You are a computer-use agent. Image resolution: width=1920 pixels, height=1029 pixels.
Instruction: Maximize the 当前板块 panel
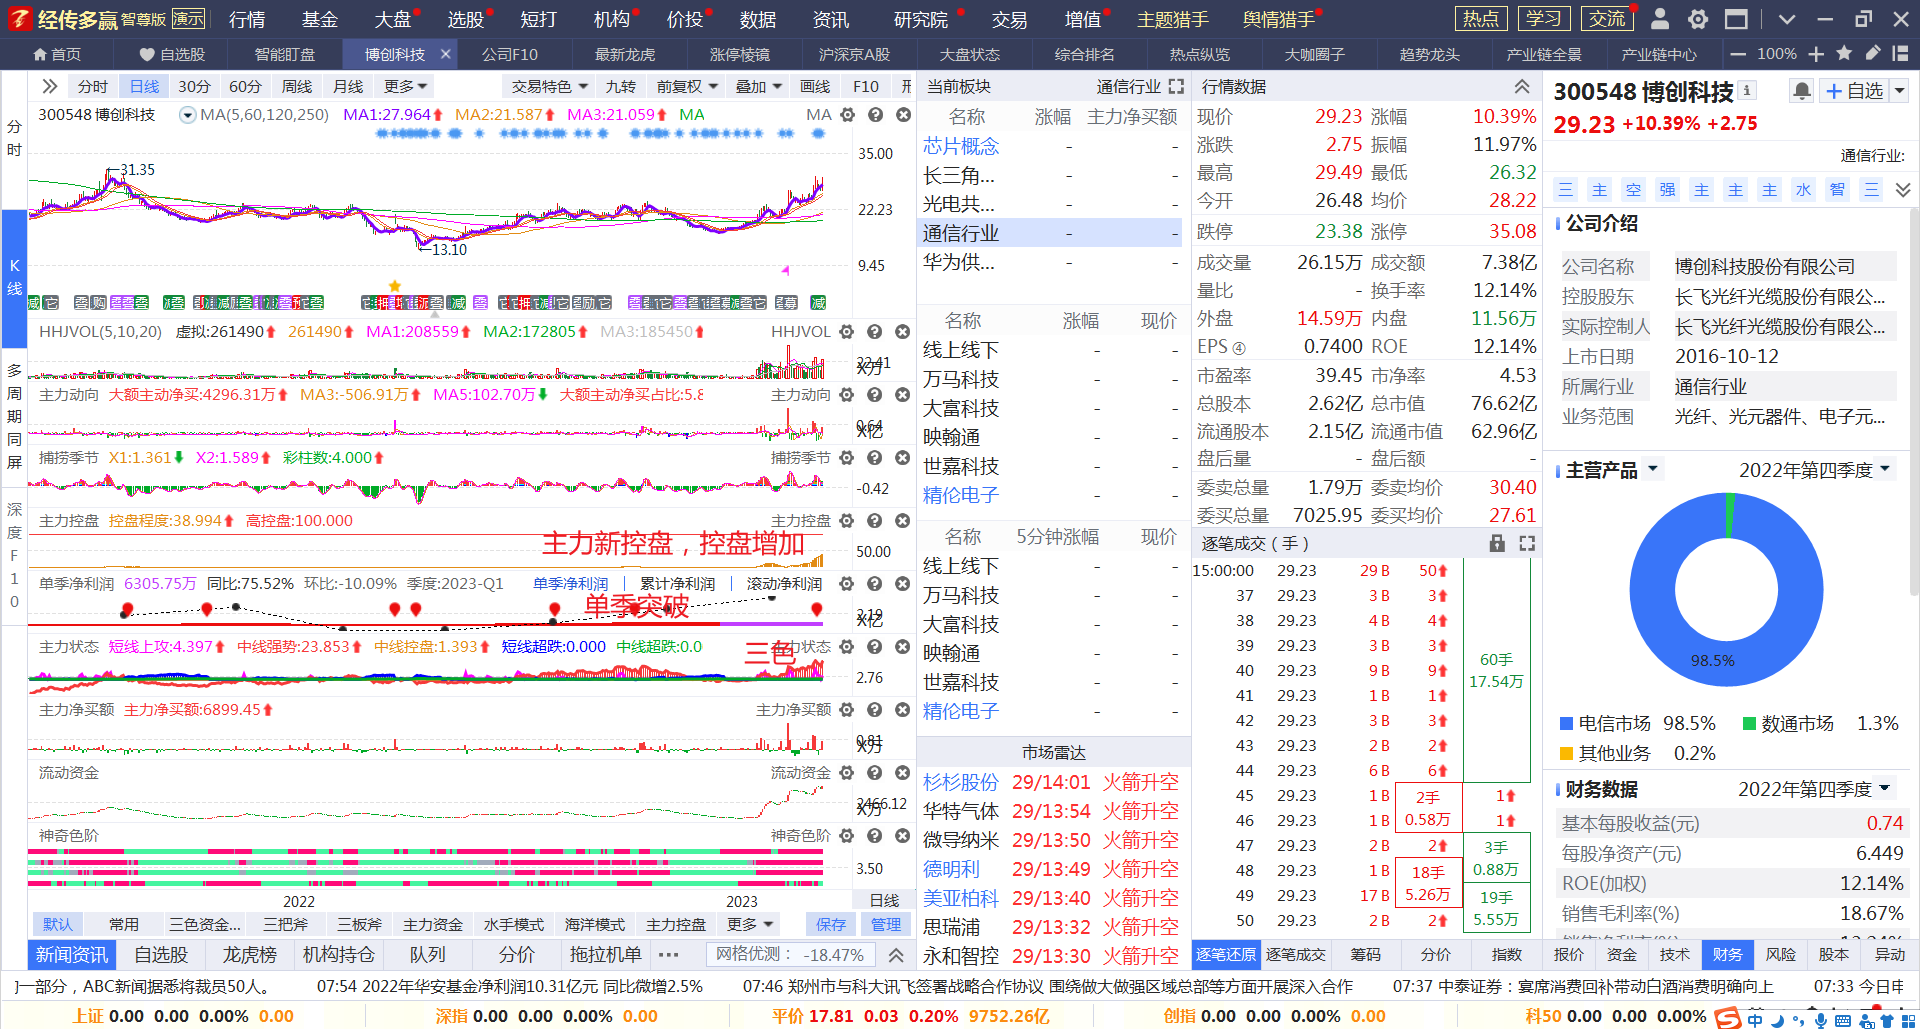point(1176,87)
